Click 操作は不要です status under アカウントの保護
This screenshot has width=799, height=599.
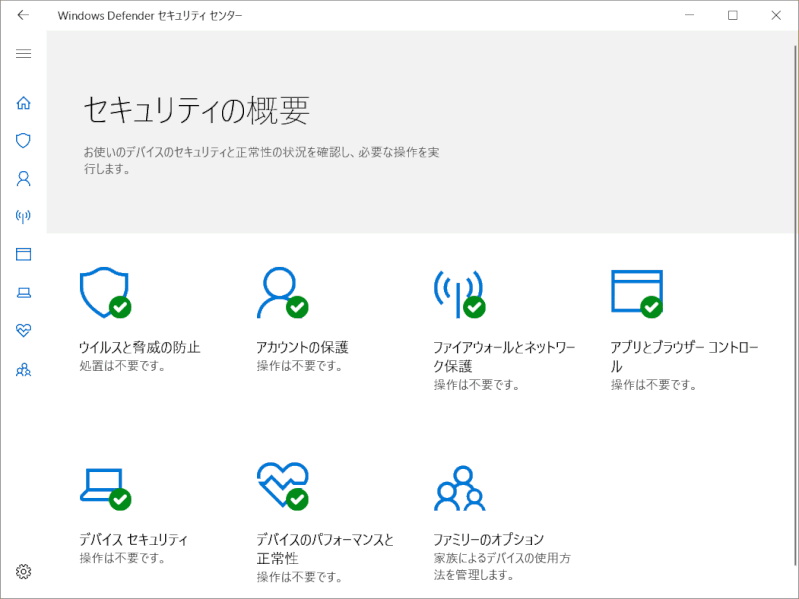click(x=300, y=366)
